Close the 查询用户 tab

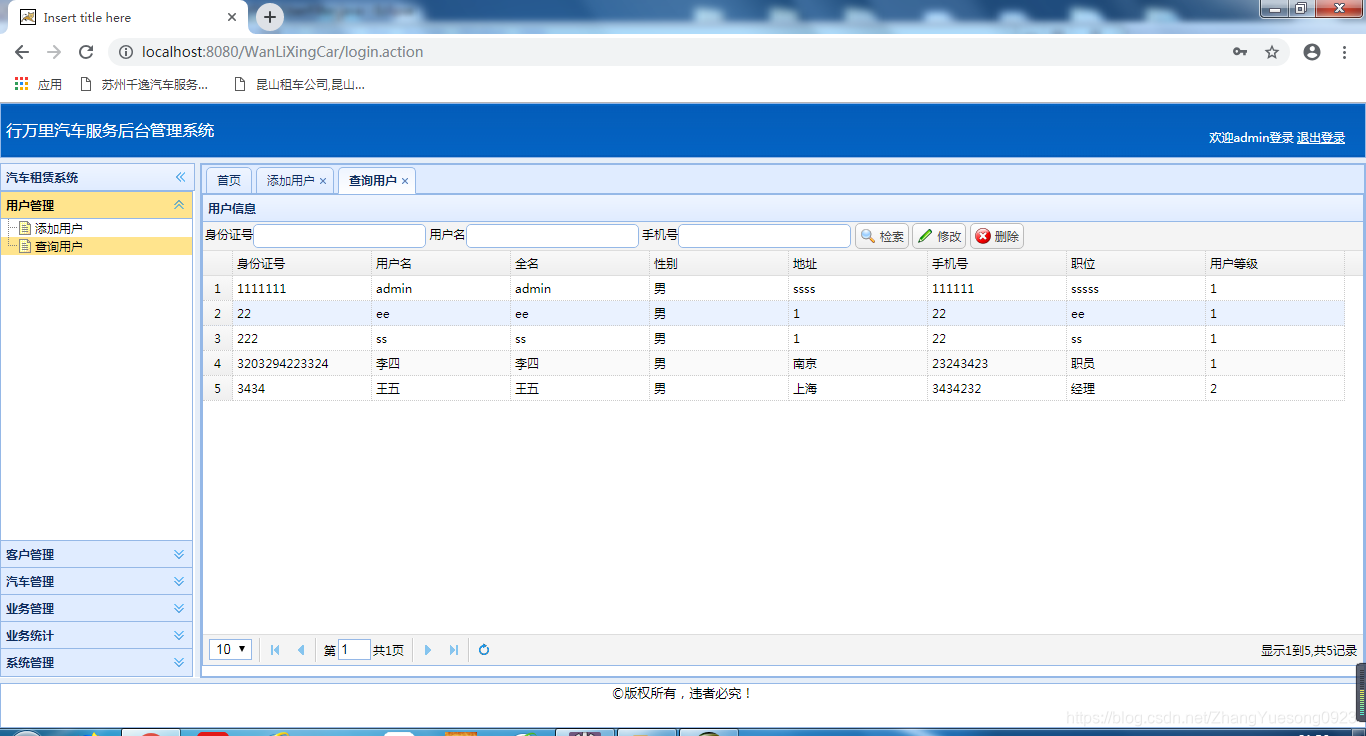(405, 181)
